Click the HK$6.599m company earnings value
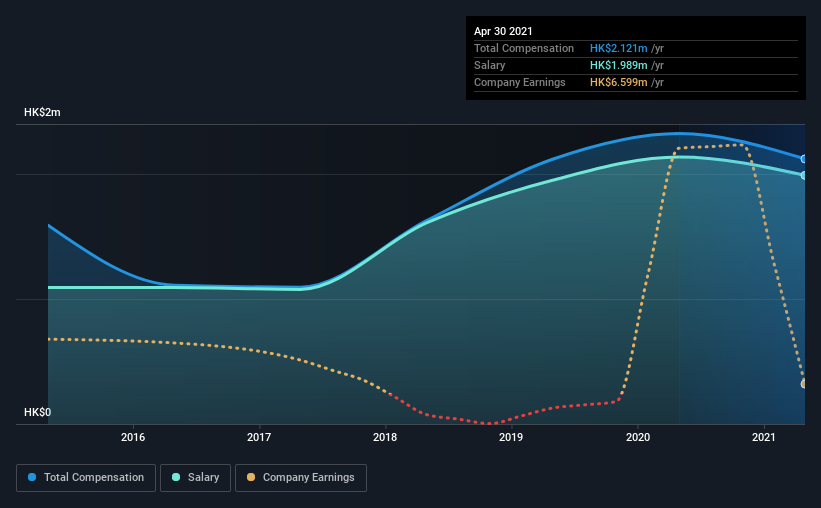 [x=618, y=82]
